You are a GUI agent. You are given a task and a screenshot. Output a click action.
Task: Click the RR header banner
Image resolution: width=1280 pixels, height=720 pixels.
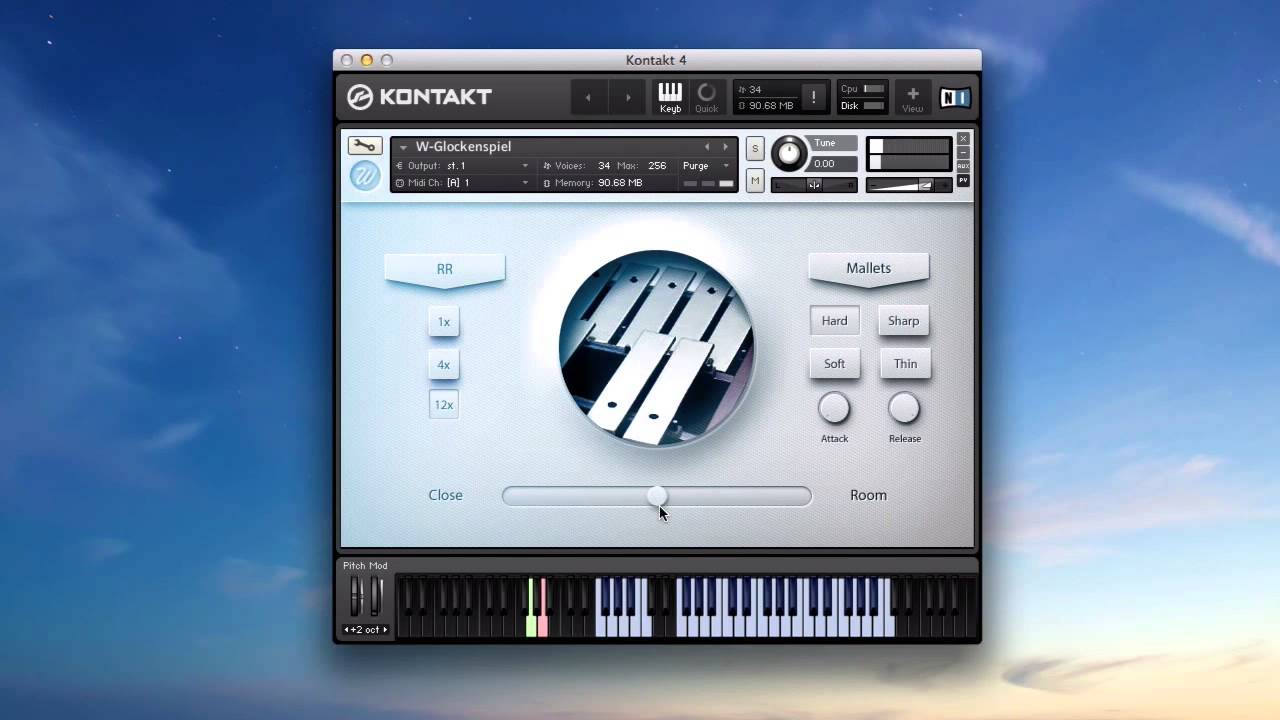tap(445, 270)
